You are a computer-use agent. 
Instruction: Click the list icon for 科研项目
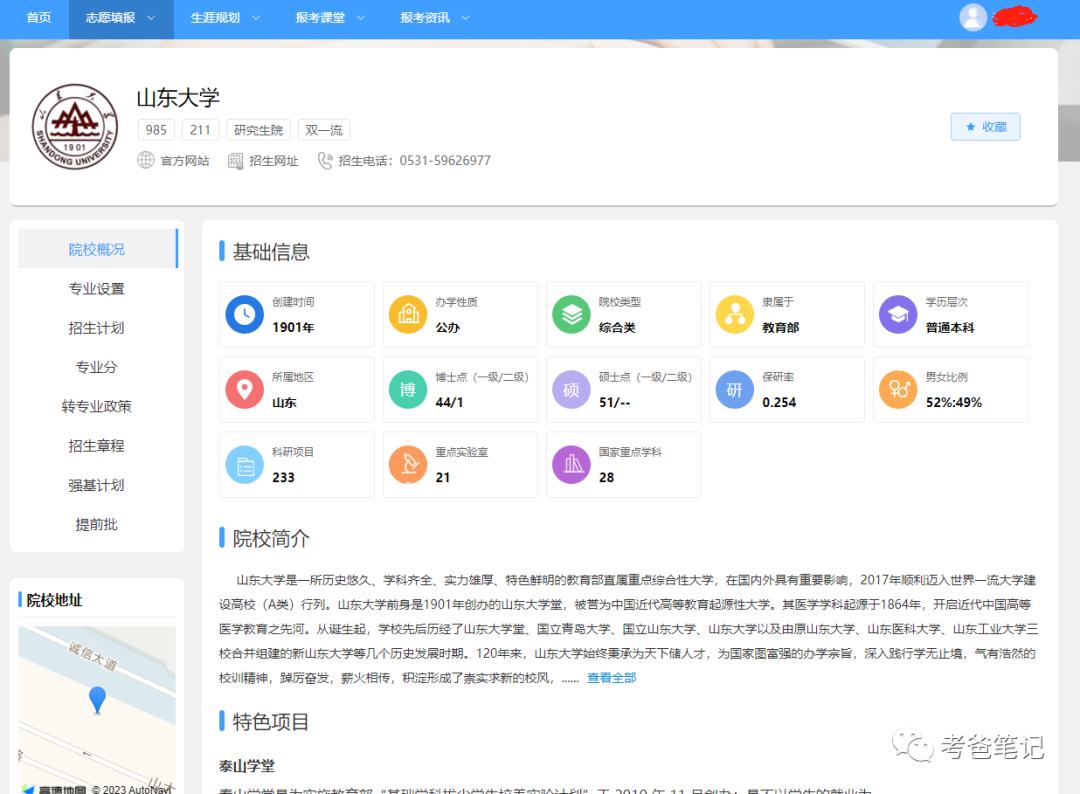pyautogui.click(x=245, y=464)
